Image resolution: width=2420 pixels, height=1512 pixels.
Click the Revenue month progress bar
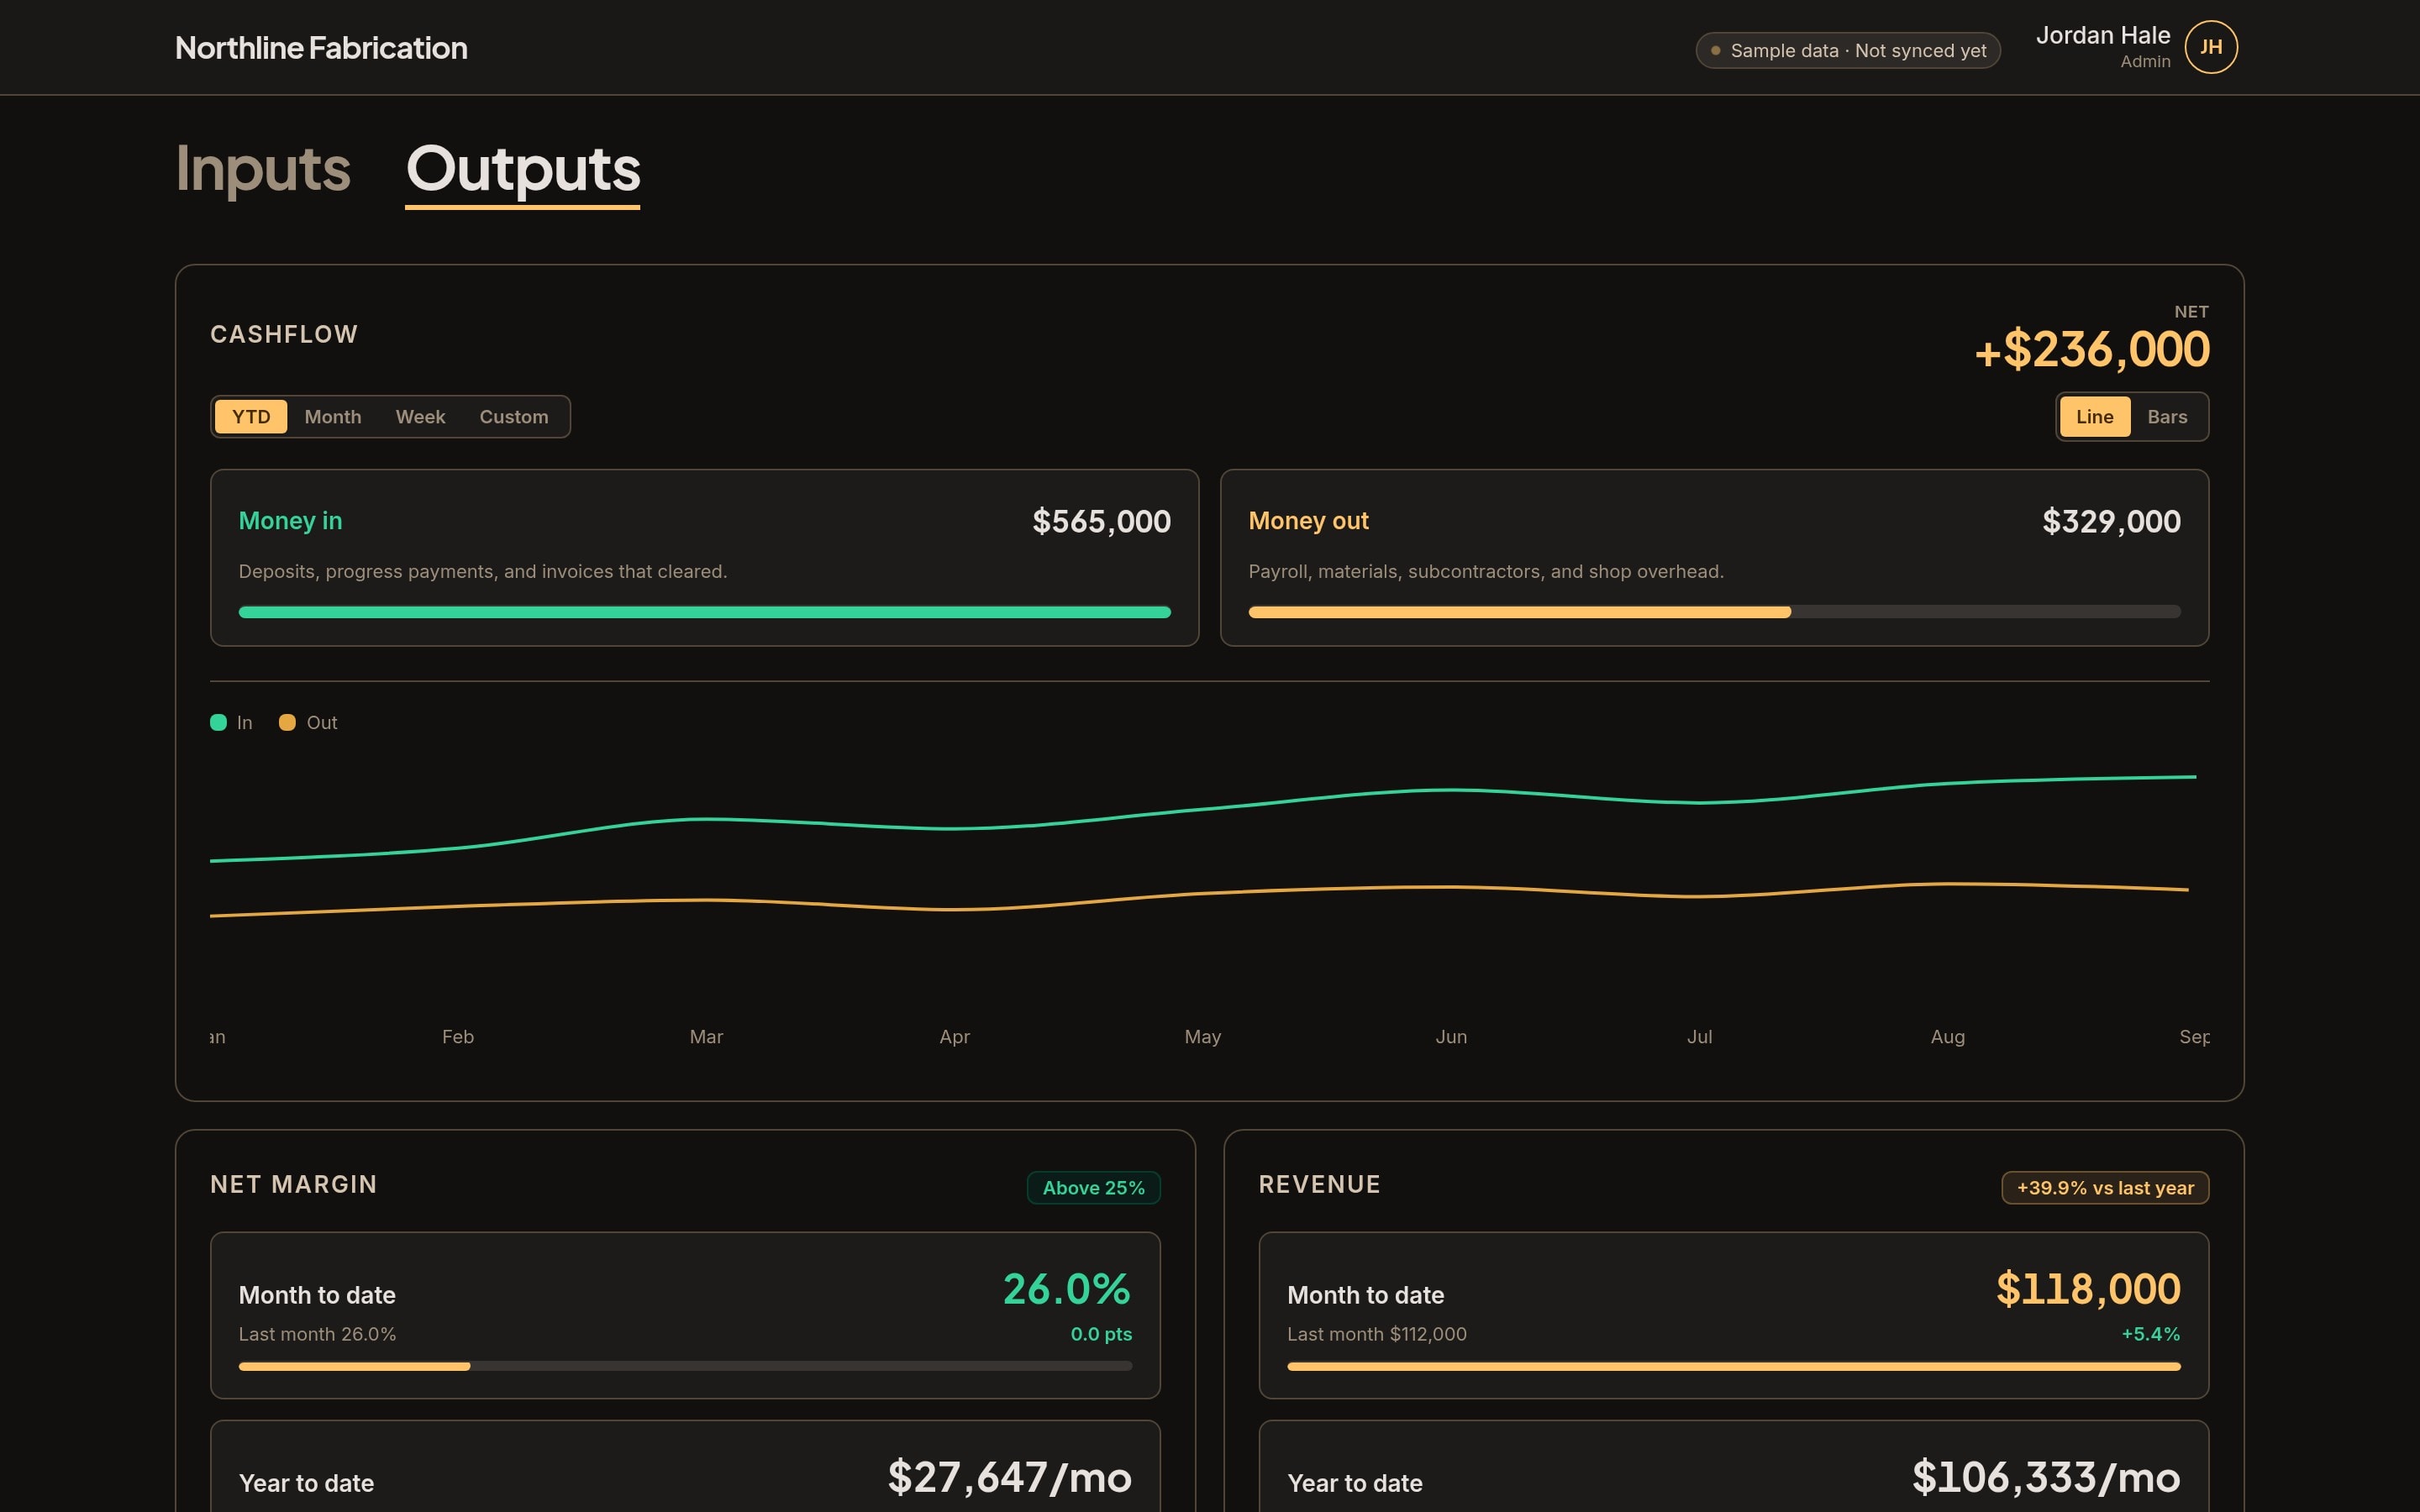(1734, 1366)
